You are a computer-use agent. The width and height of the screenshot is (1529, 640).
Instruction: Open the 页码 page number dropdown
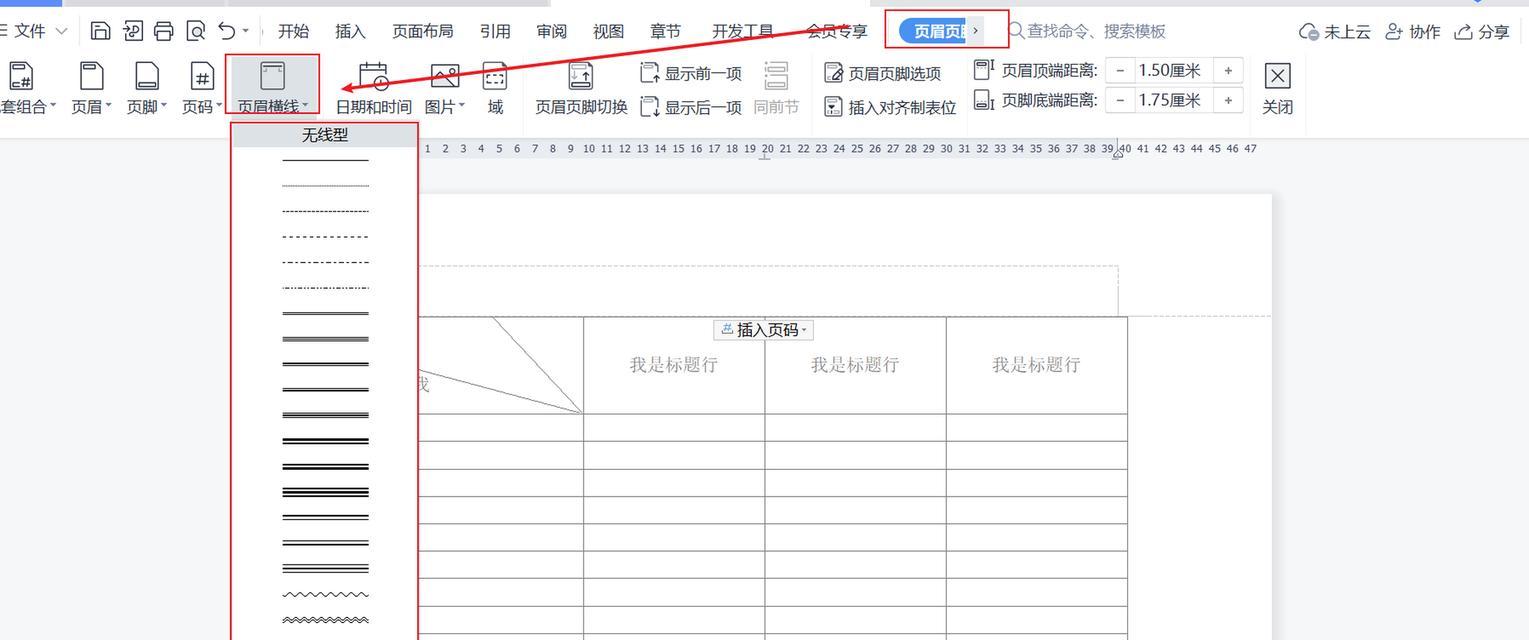click(x=202, y=88)
